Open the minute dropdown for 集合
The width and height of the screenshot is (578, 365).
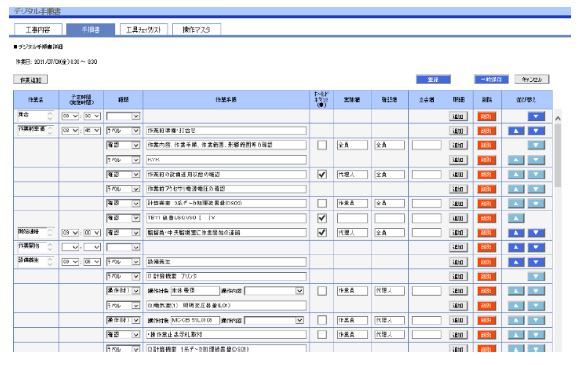pyautogui.click(x=92, y=116)
